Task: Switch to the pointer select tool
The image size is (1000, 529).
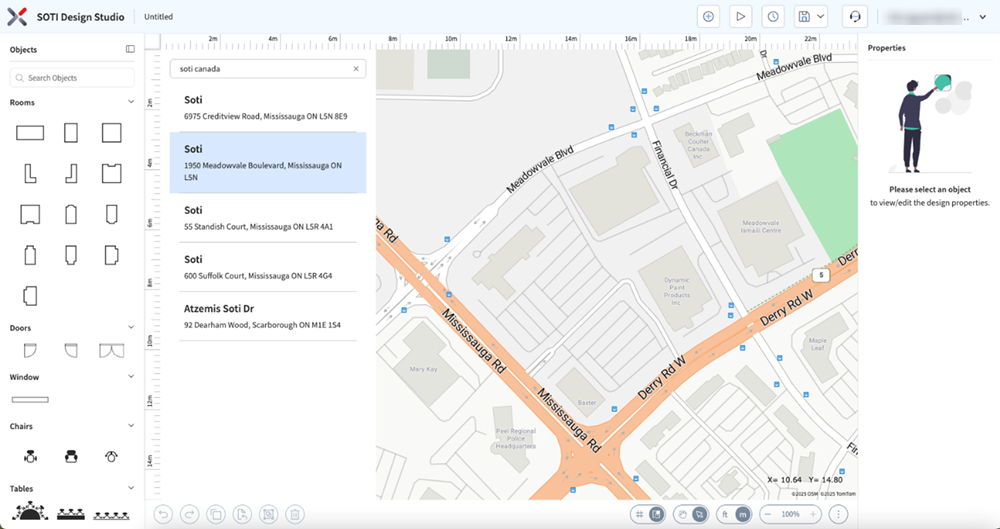Action: pyautogui.click(x=699, y=514)
